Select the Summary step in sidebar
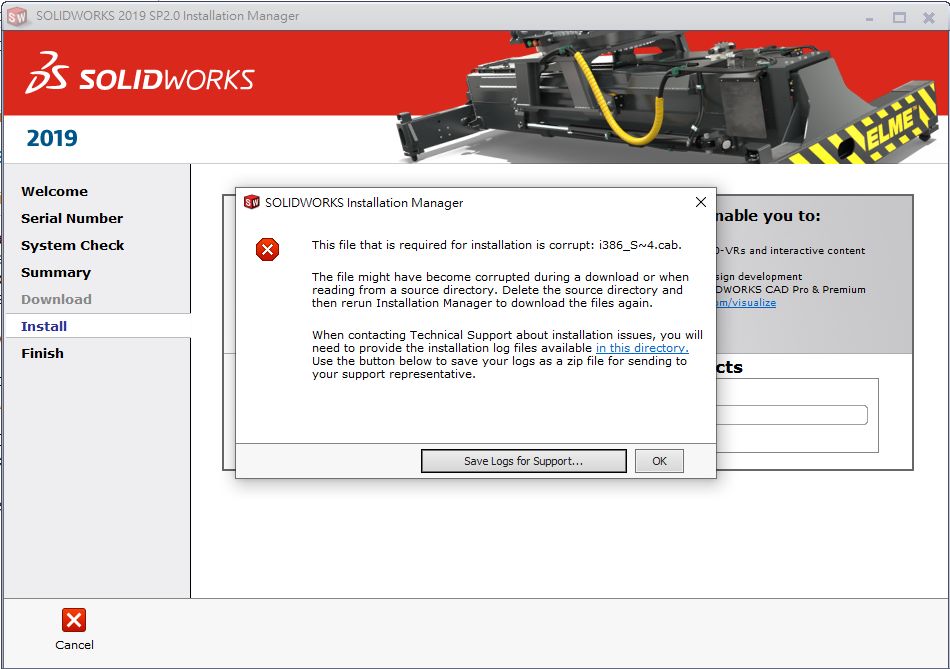Image resolution: width=950 pixels, height=669 pixels. (56, 273)
